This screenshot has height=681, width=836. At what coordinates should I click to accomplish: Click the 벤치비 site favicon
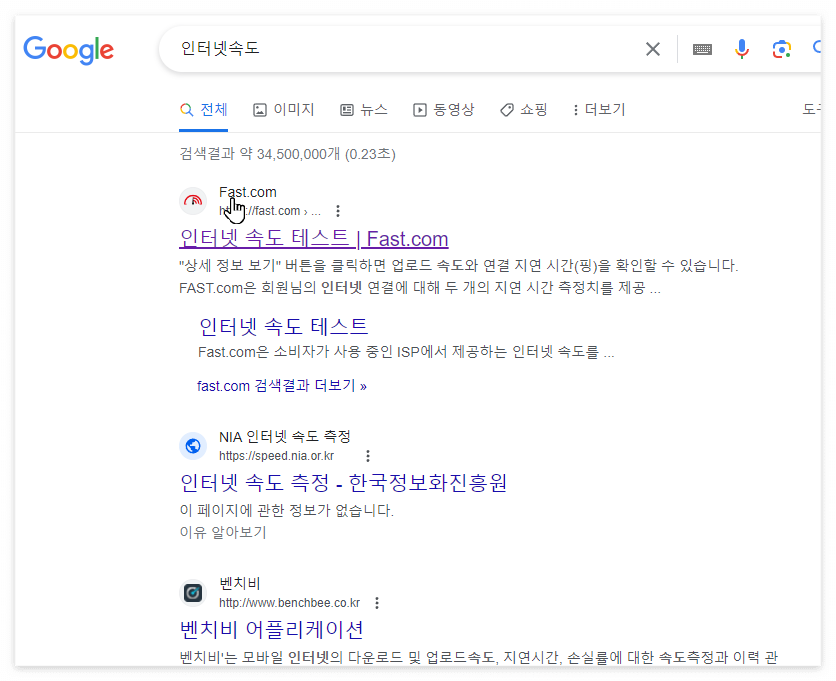192,592
